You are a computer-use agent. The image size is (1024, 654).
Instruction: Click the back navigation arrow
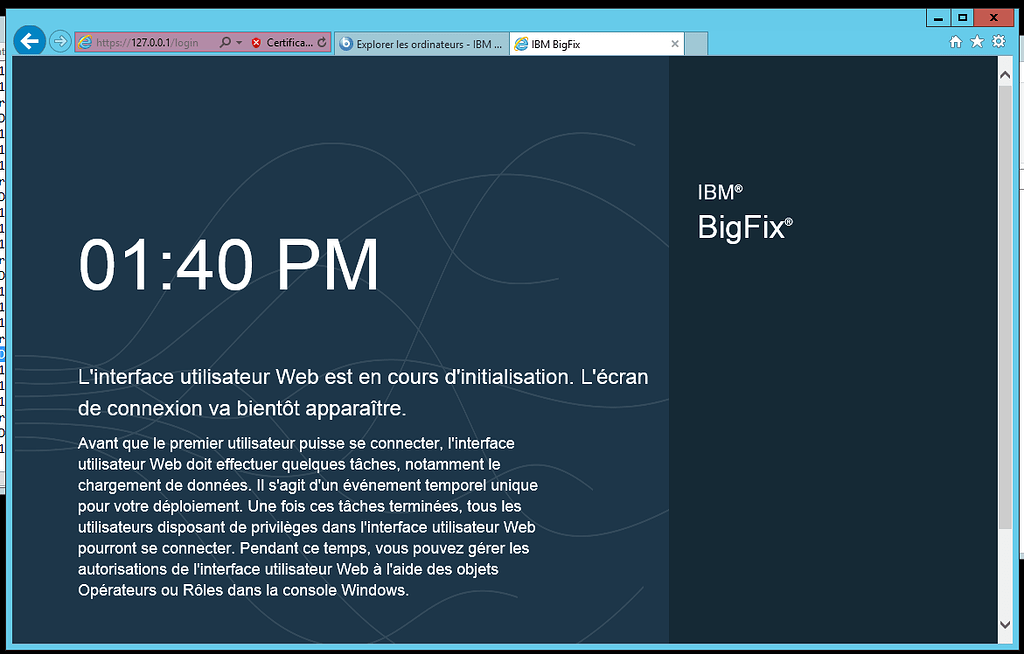(x=29, y=41)
